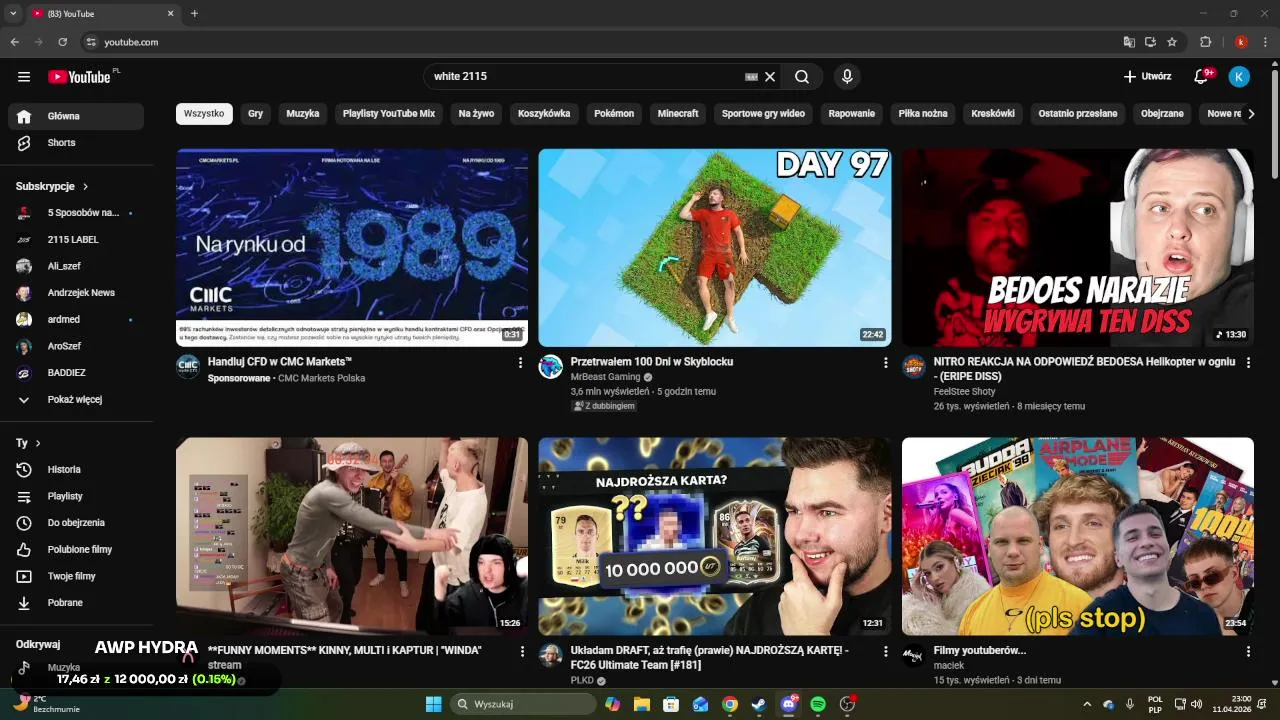
Task: Go to Główna home in sidebar
Action: [x=76, y=116]
